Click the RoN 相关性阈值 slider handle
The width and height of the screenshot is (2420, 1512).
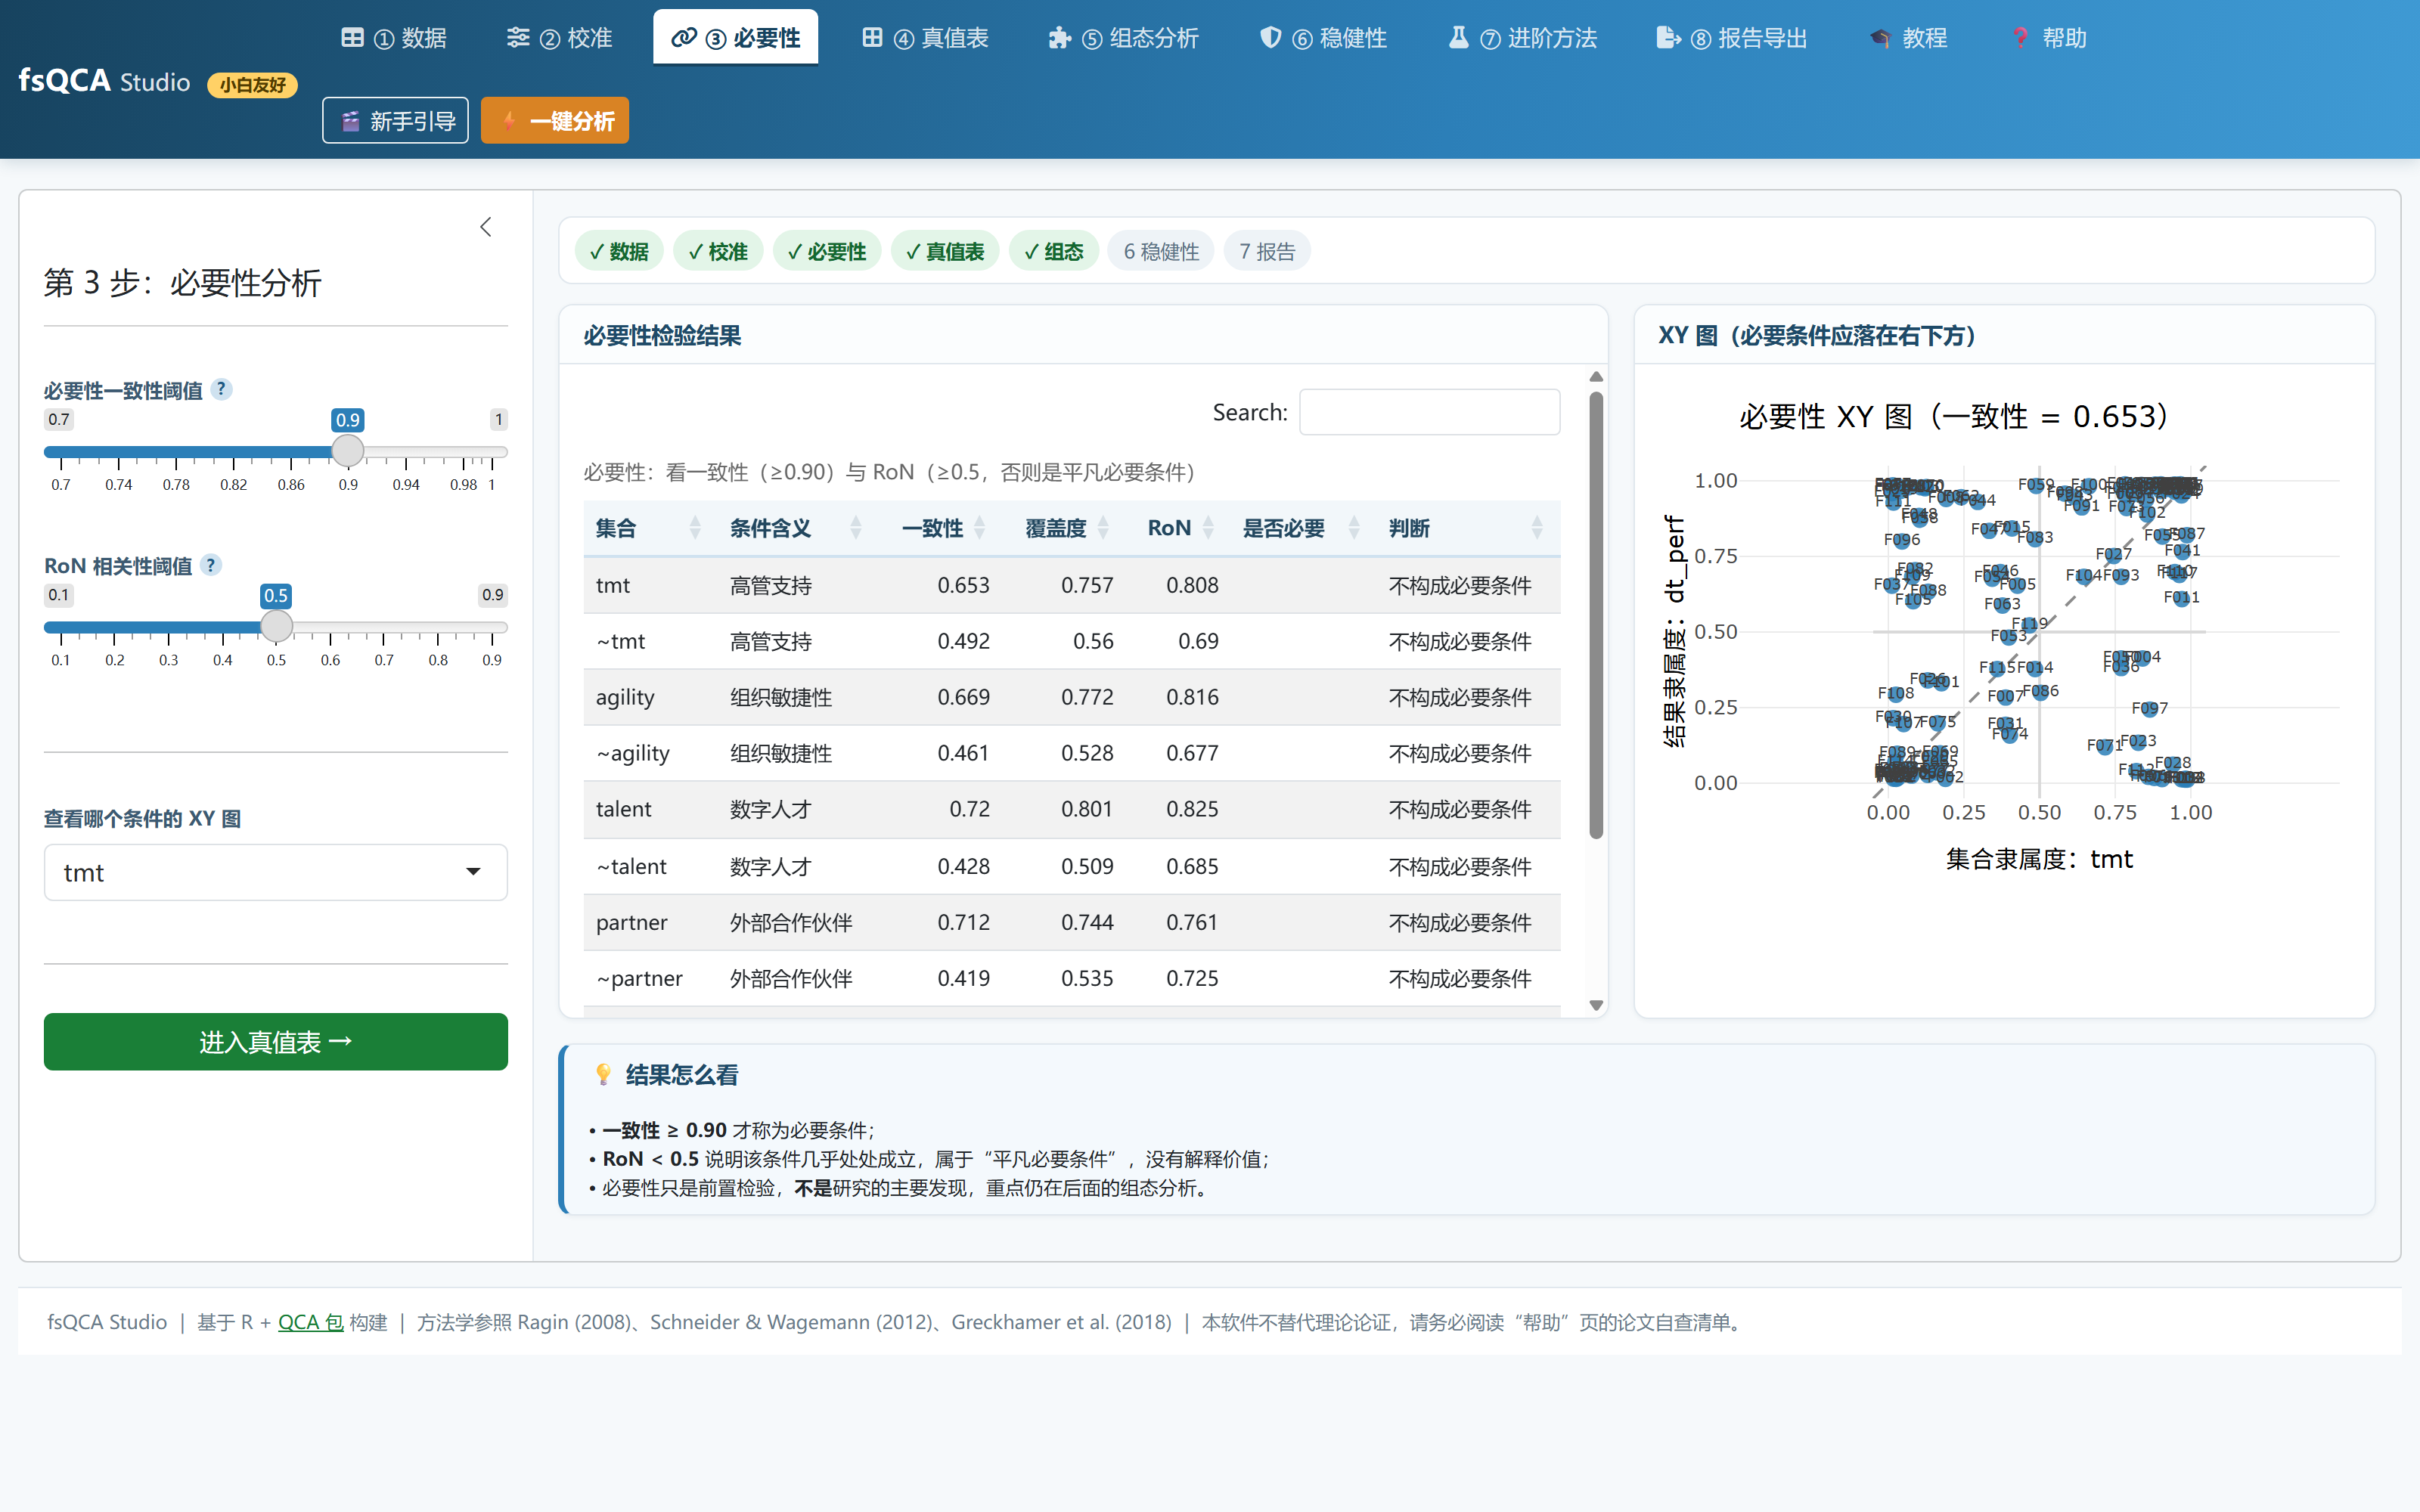pos(276,627)
